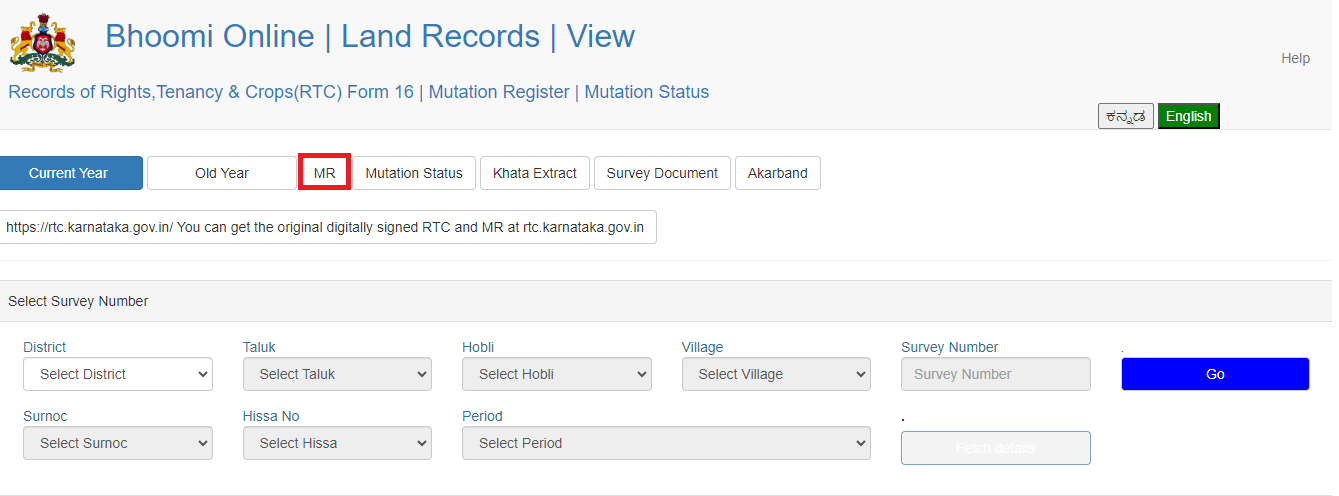
Task: Open the MR tab
Action: point(324,173)
